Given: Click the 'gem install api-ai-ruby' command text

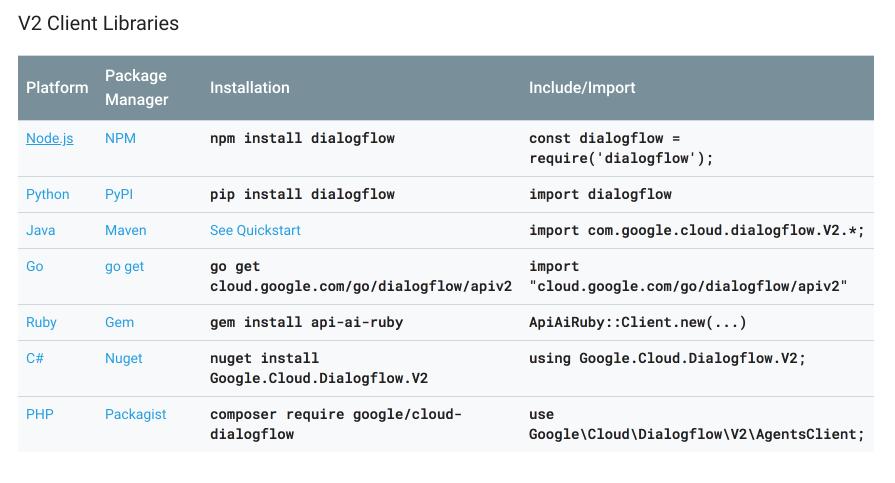Looking at the screenshot, I should coord(307,322).
